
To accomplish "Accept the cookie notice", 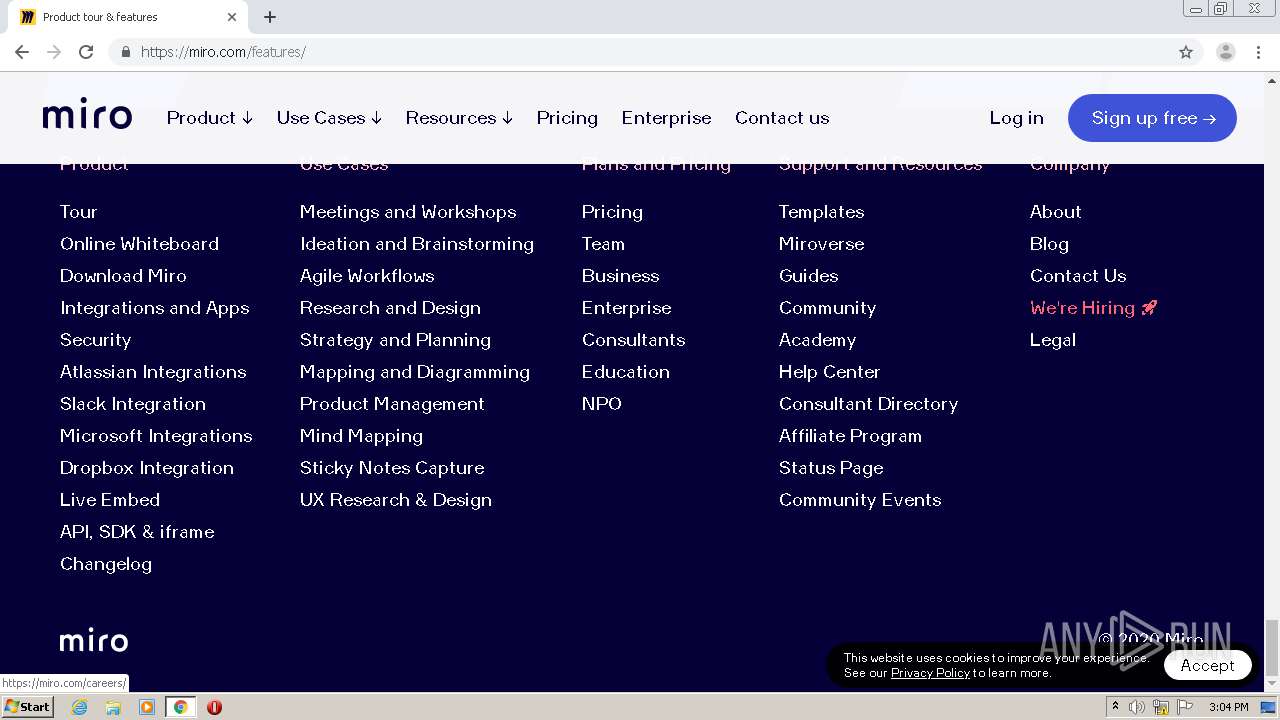I will click(x=1207, y=665).
